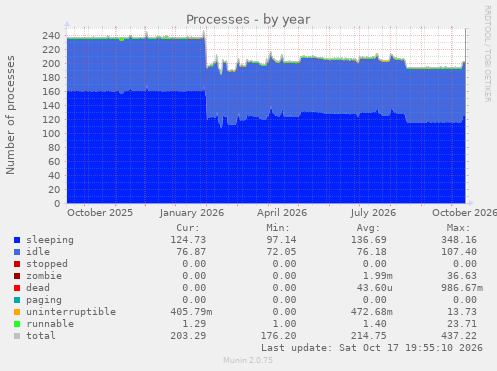Click the 'Processes - by year' title

click(248, 20)
